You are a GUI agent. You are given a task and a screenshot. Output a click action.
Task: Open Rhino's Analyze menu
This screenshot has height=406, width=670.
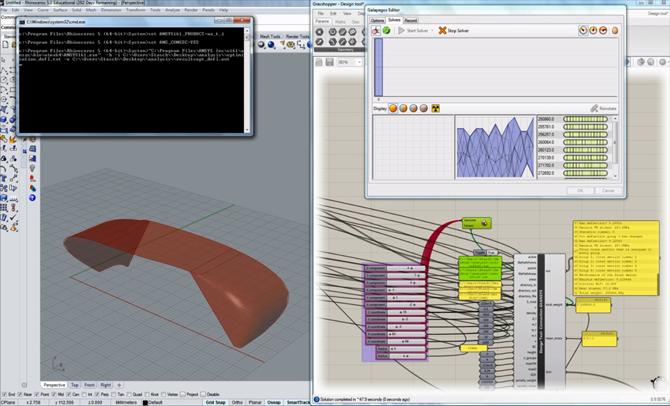172,10
